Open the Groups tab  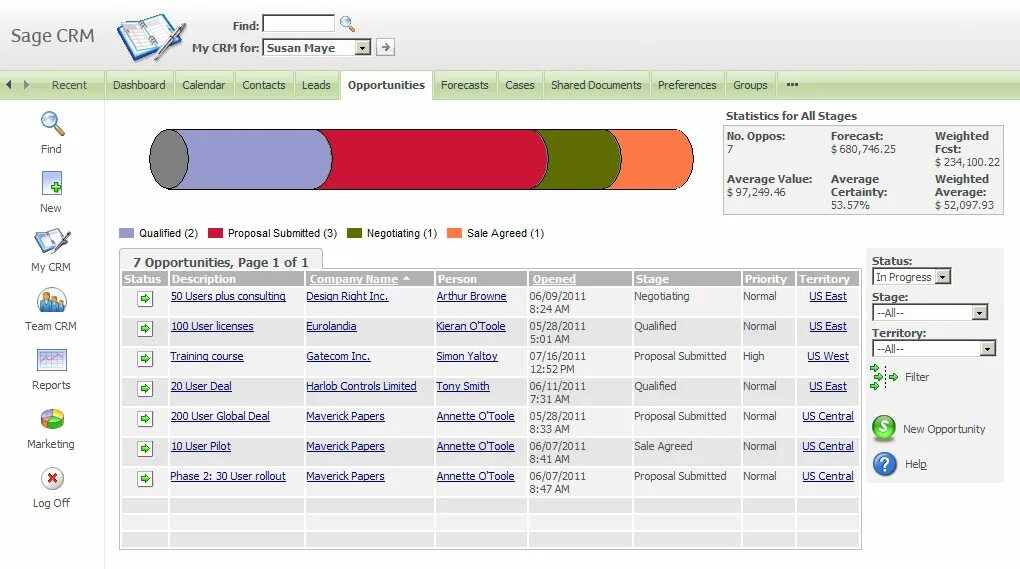750,85
